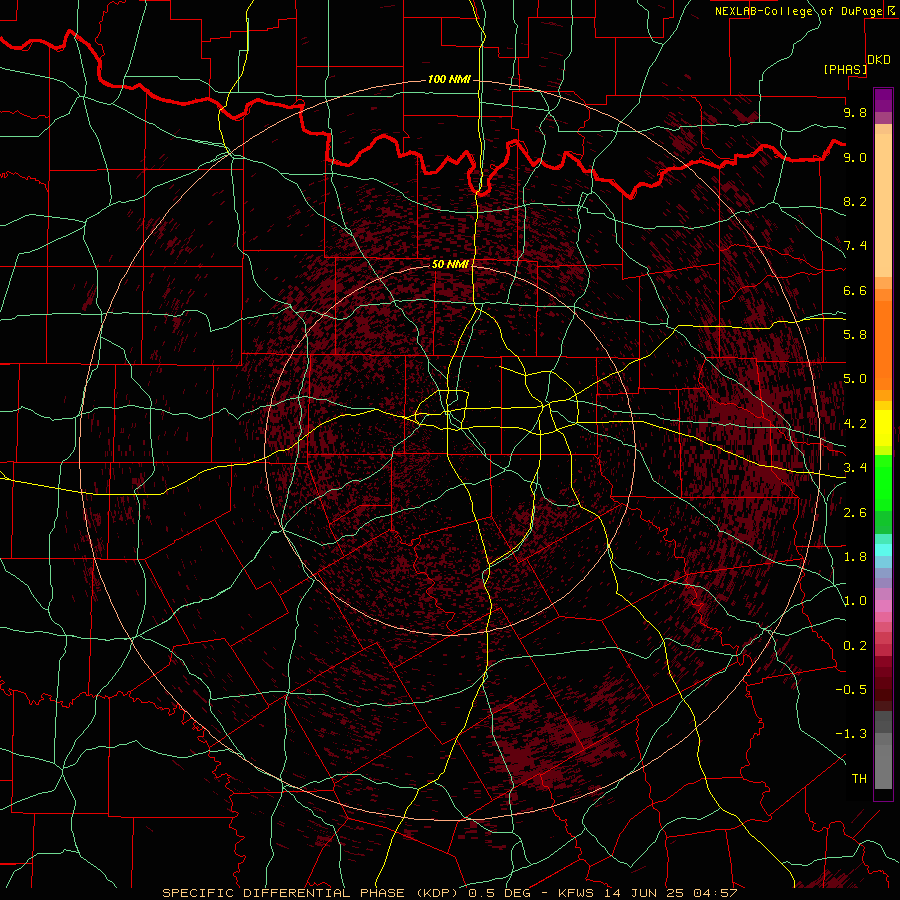Click the -0.5 value on the scale
The height and width of the screenshot is (900, 900).
[851, 690]
